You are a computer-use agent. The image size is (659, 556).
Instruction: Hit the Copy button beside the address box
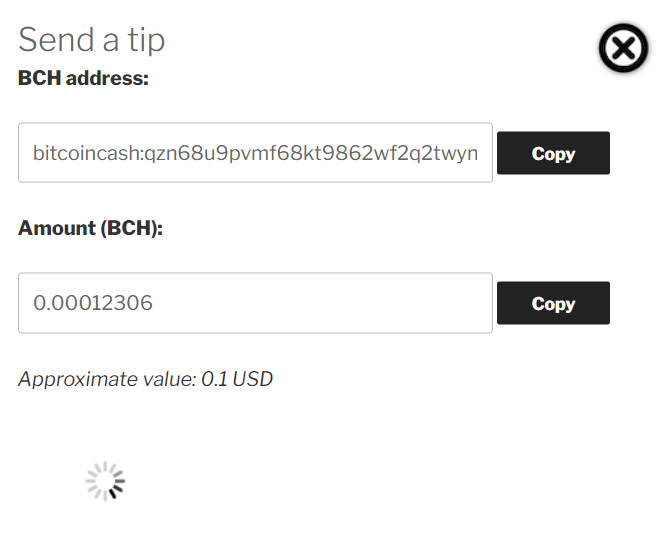(x=553, y=153)
